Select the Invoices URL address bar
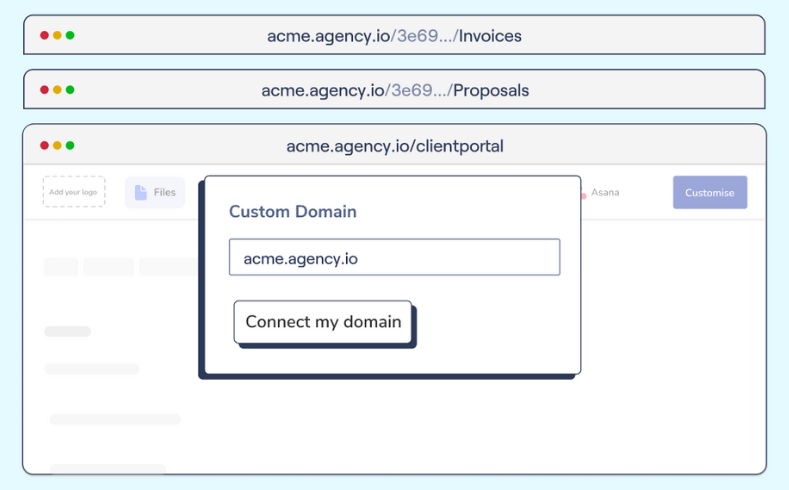This screenshot has width=789, height=490. coord(394,36)
